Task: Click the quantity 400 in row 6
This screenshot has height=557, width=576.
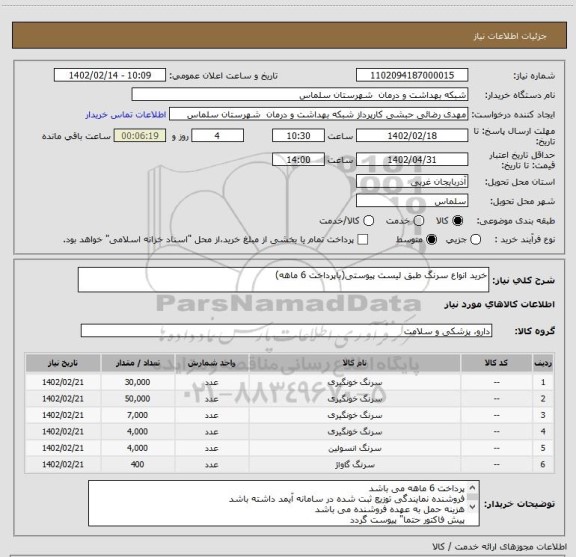Action: pyautogui.click(x=137, y=464)
